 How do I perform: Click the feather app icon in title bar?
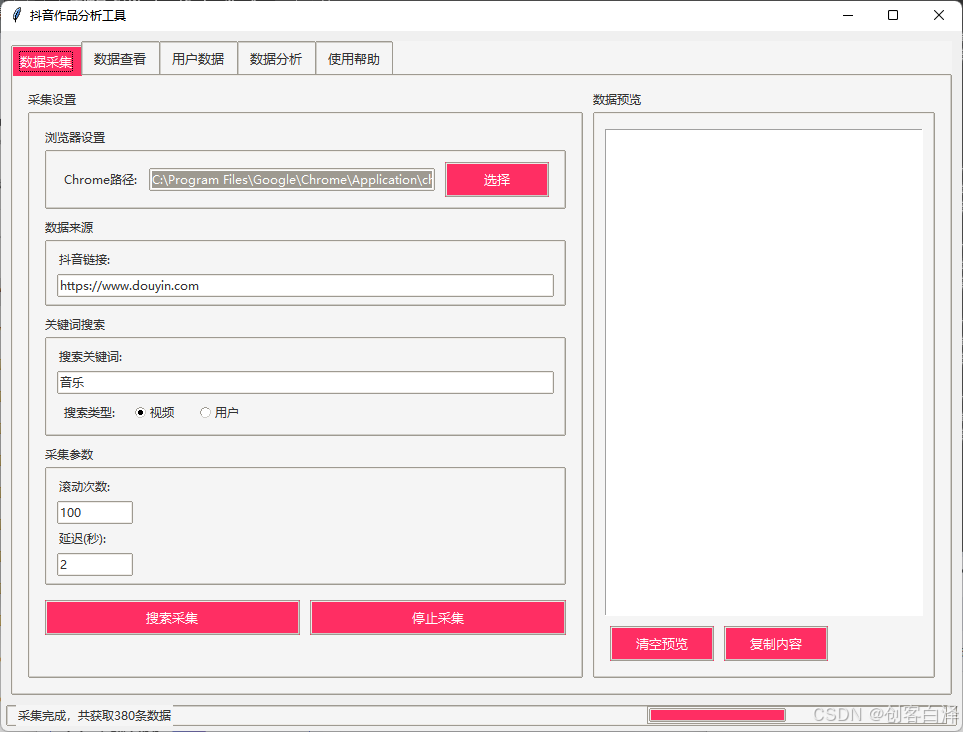17,15
